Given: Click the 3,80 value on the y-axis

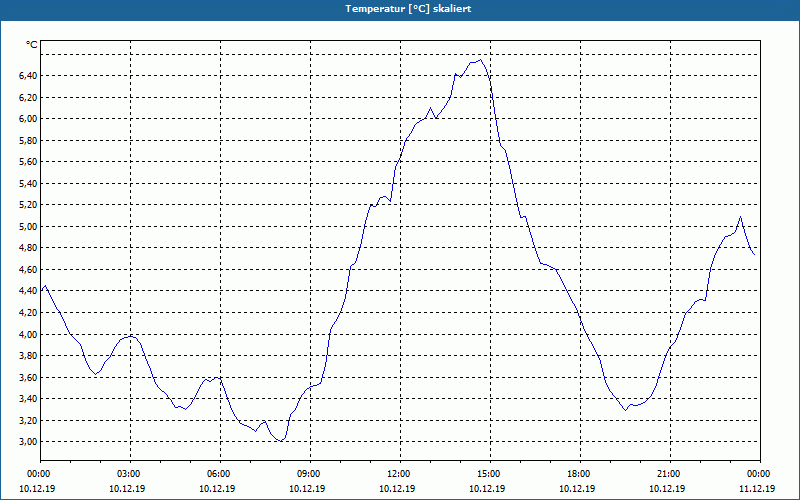Looking at the screenshot, I should pyautogui.click(x=29, y=356).
